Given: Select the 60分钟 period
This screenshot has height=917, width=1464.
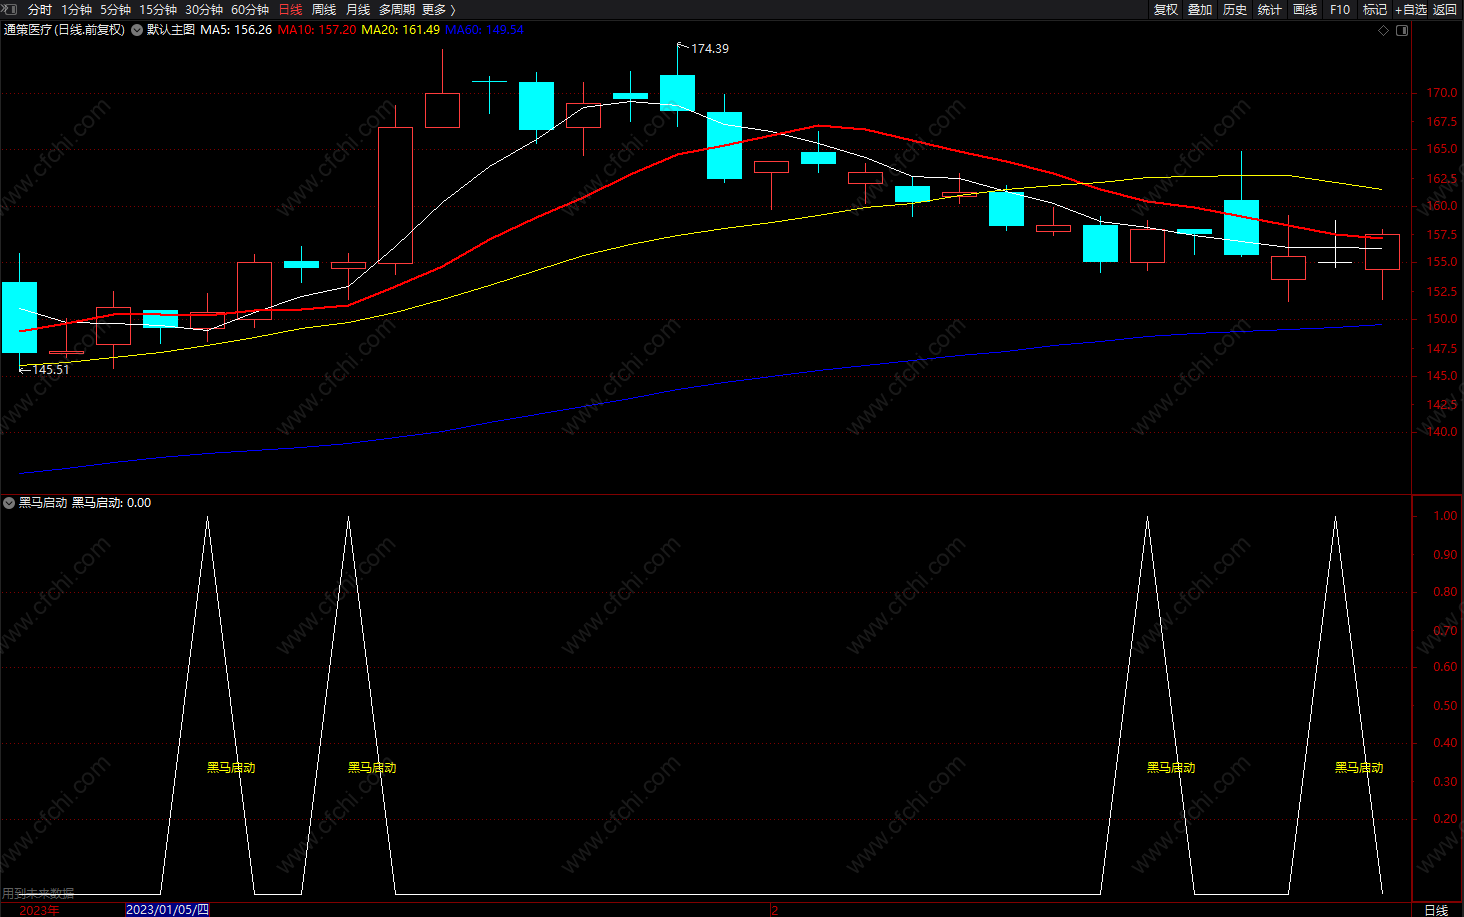Looking at the screenshot, I should [250, 9].
